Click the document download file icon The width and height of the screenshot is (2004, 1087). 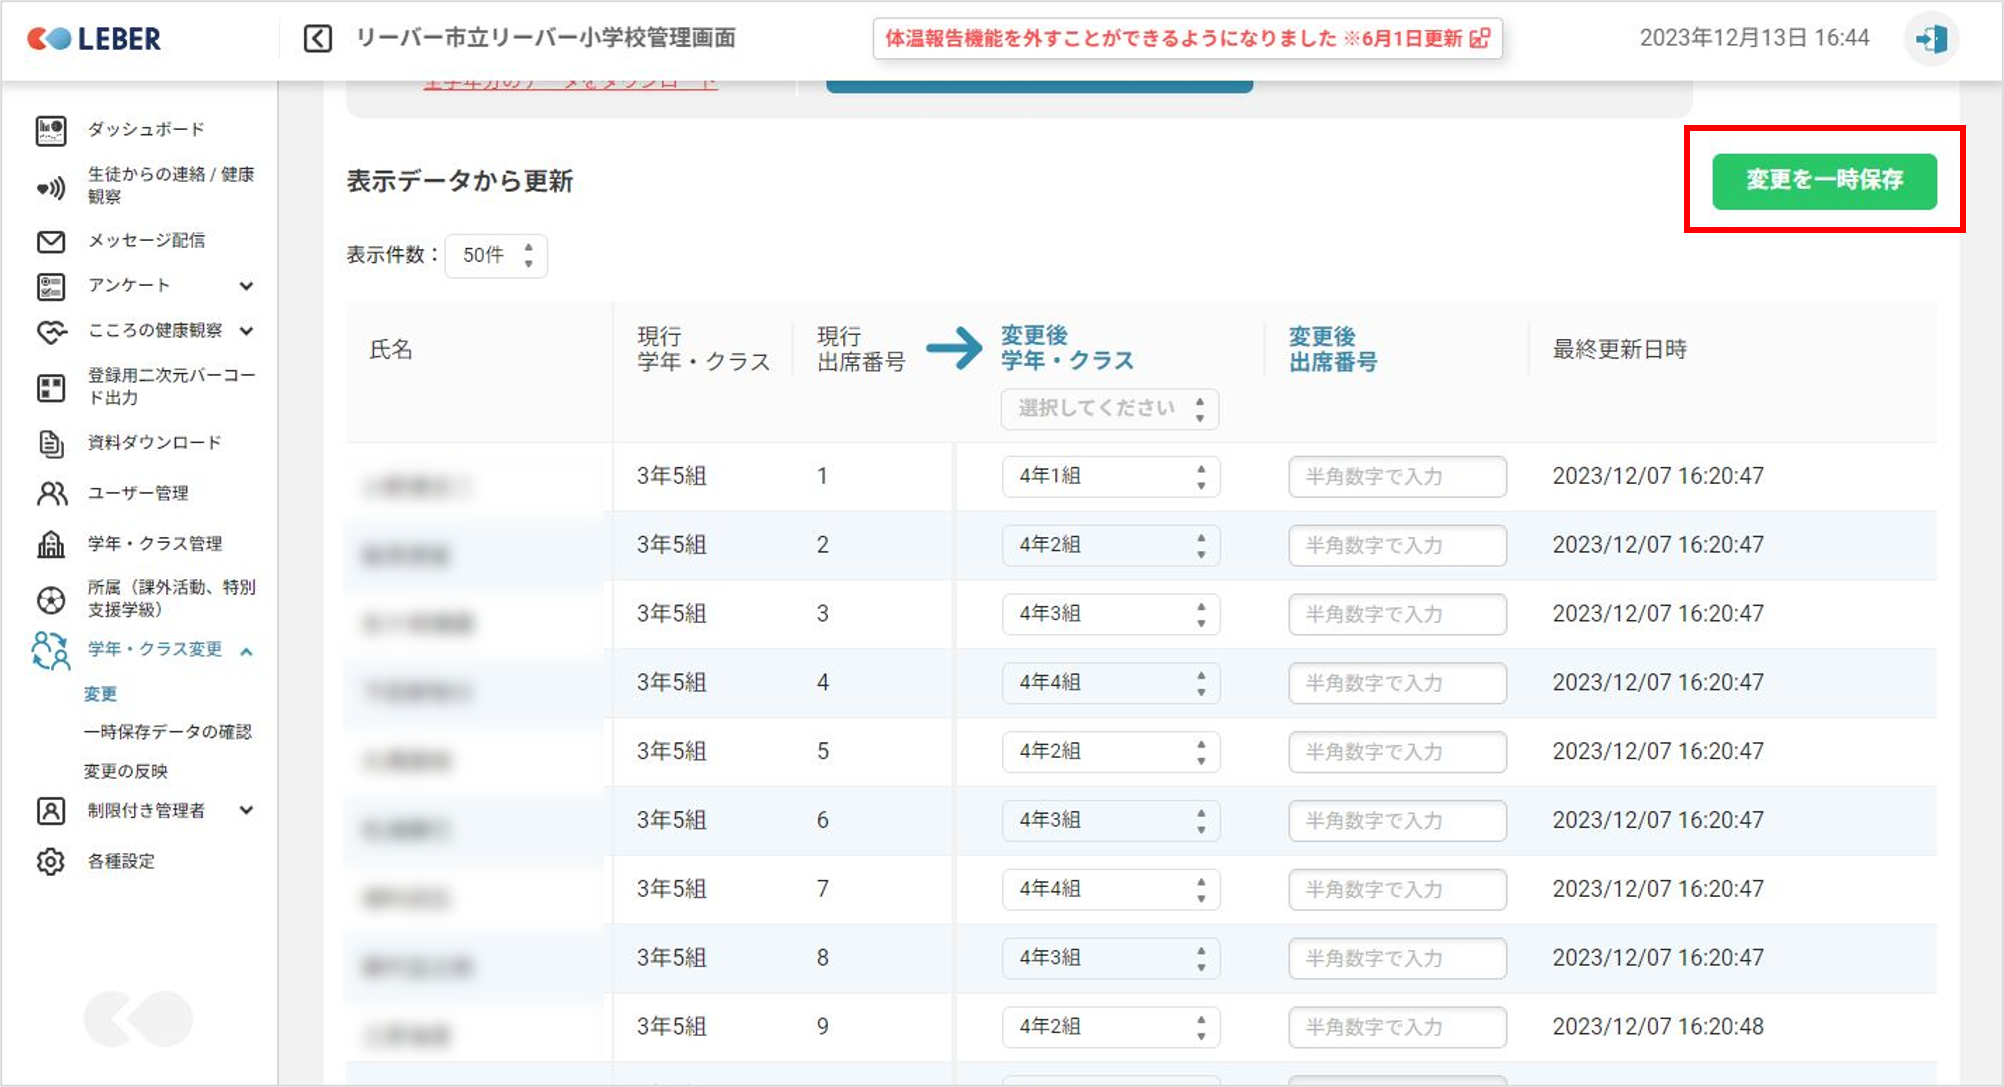click(51, 443)
